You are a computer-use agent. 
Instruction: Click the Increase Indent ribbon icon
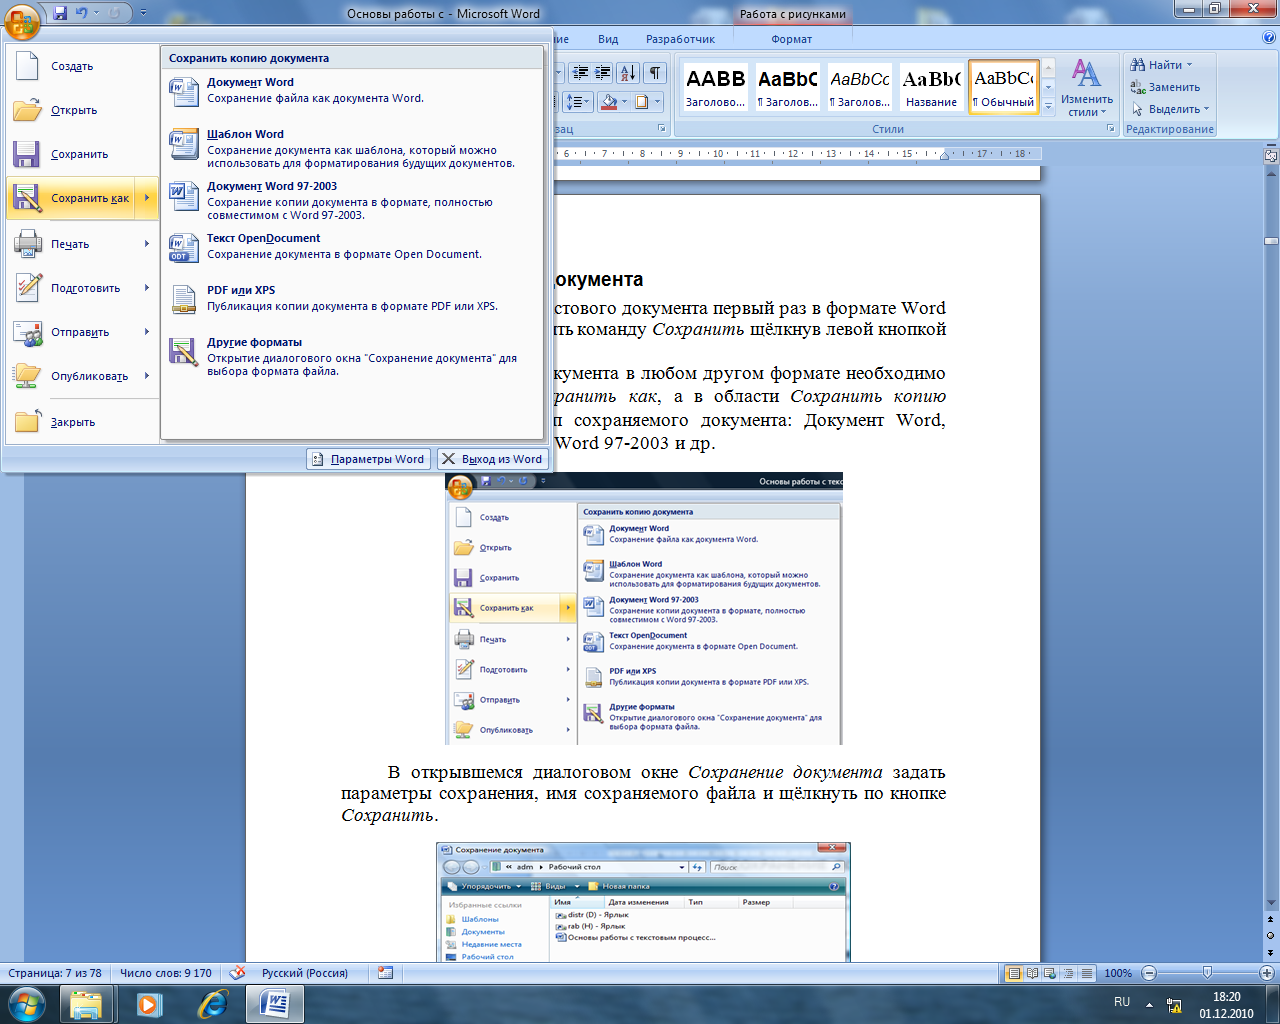pyautogui.click(x=602, y=73)
